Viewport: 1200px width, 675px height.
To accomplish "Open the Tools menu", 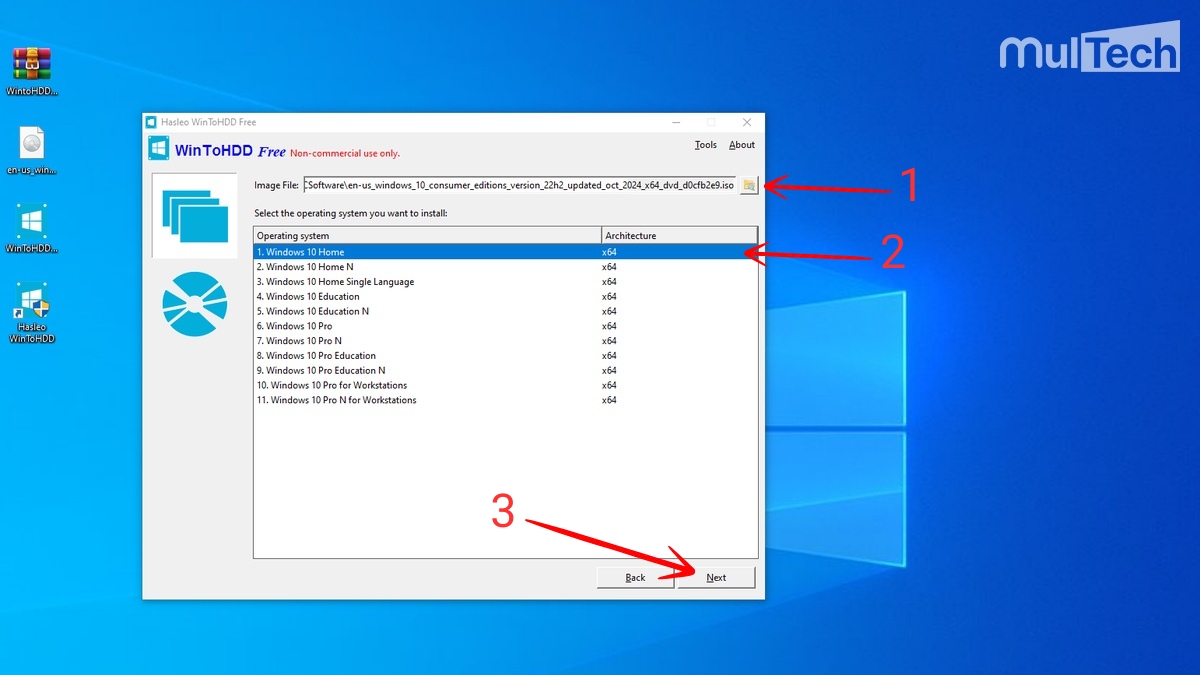I will pos(705,144).
